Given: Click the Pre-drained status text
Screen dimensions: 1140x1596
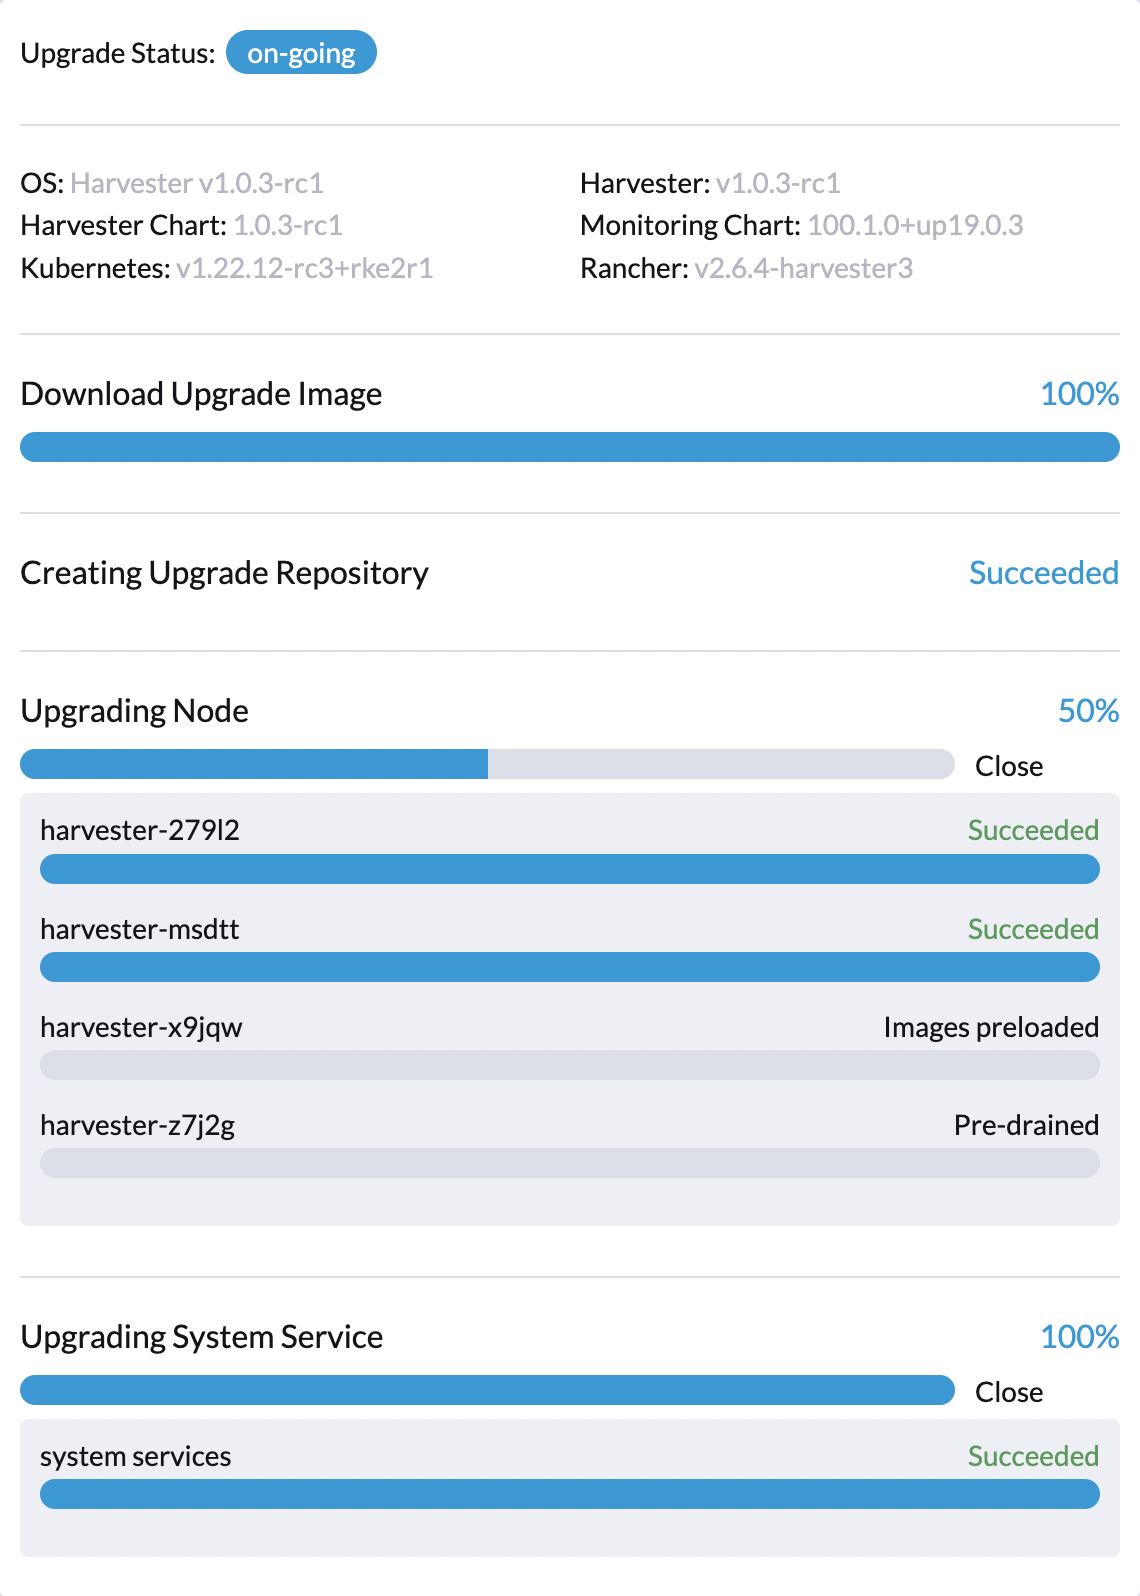Looking at the screenshot, I should pos(1026,1126).
